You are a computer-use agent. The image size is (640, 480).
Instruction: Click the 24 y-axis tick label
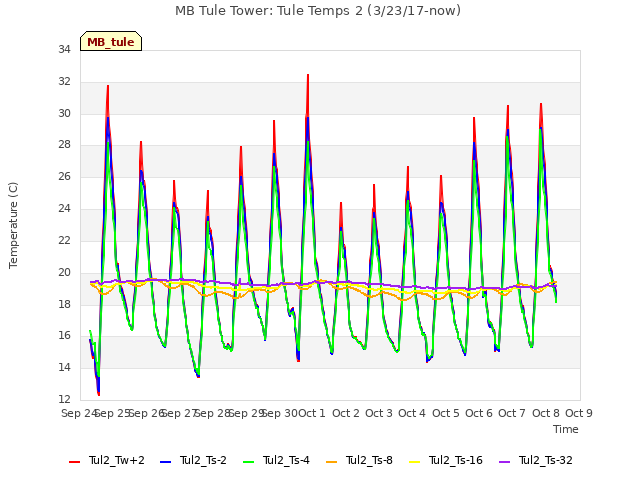64,209
